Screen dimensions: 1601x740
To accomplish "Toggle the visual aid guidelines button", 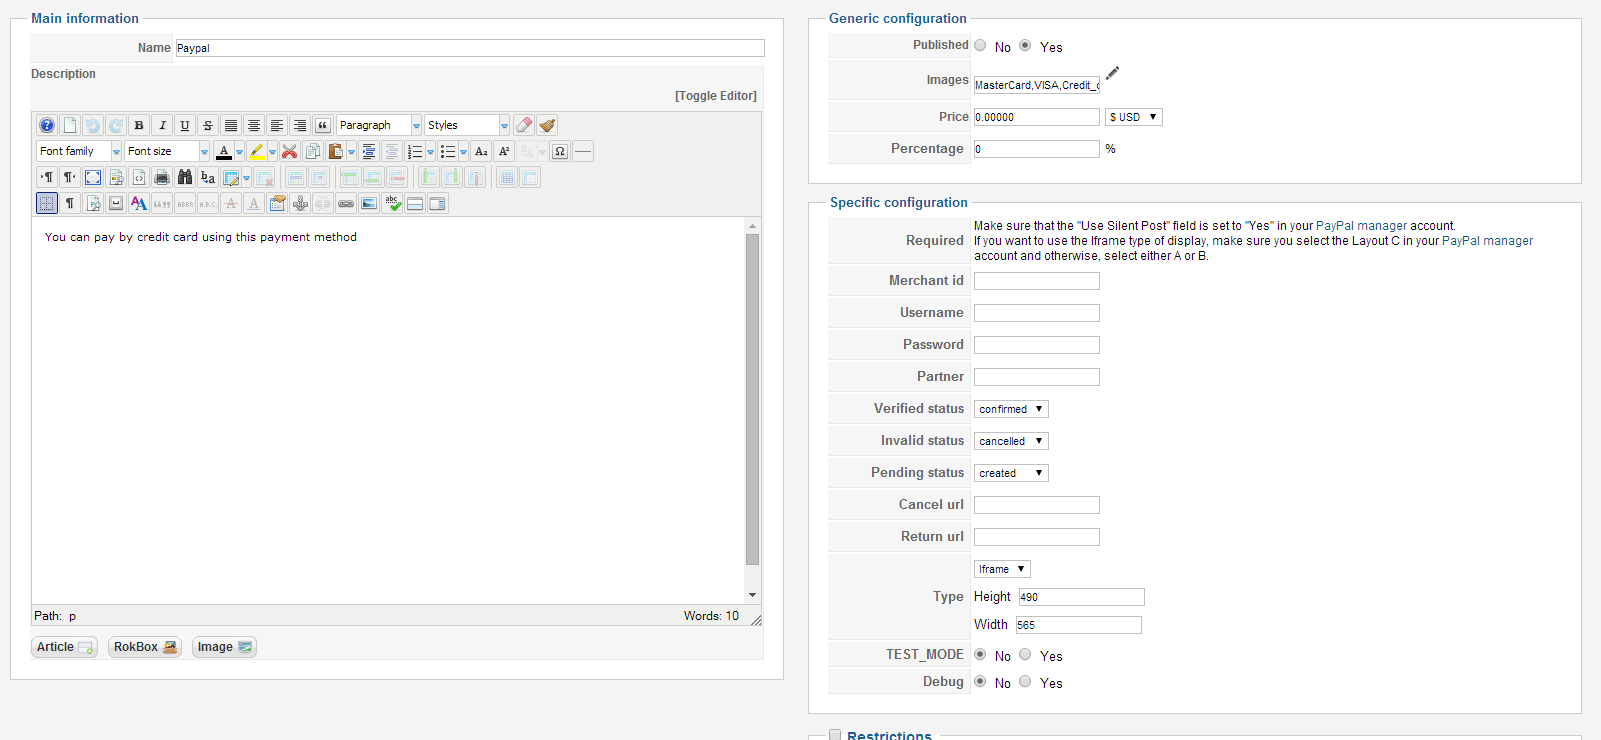I will pyautogui.click(x=47, y=203).
